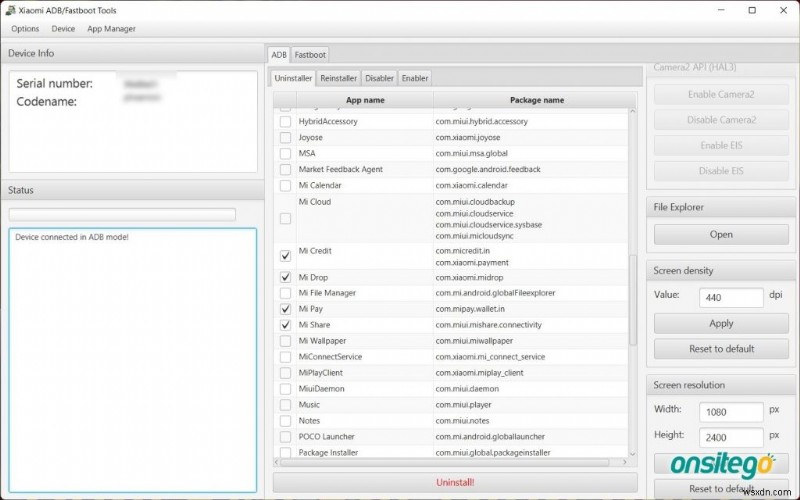Click the app list scroll up arrow
The image size is (800, 500).
[633, 111]
